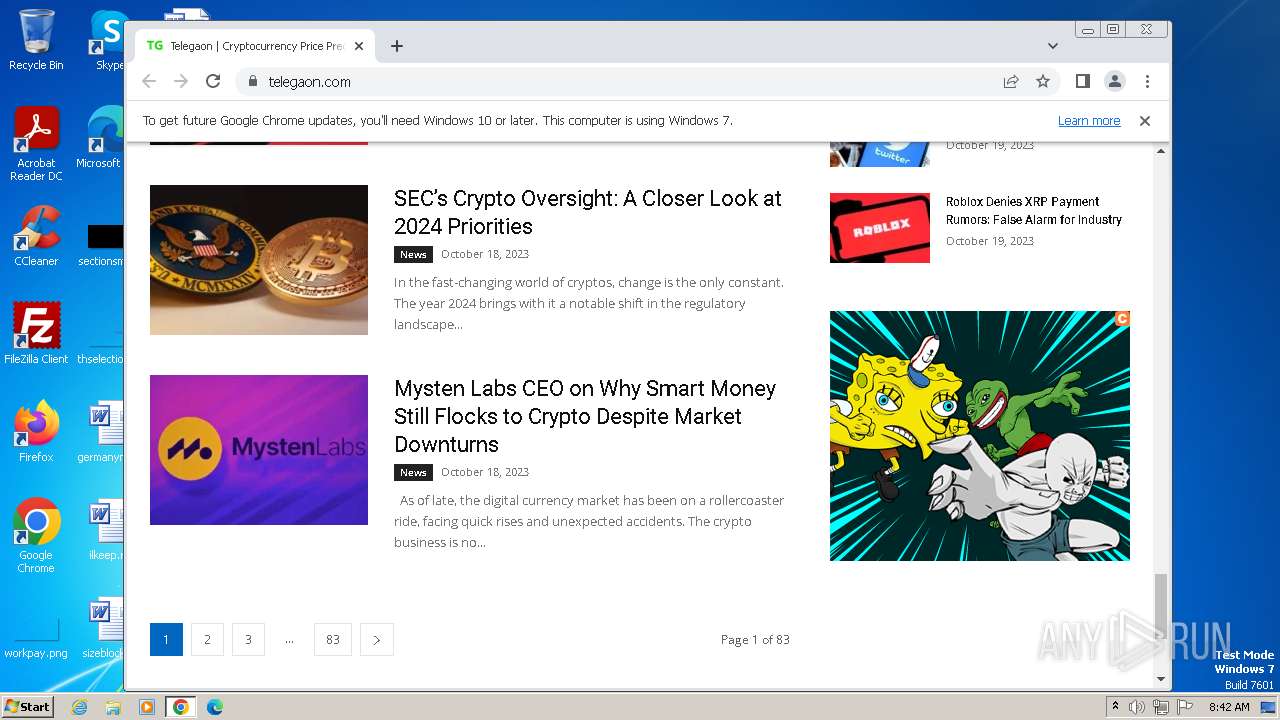This screenshot has height=720, width=1280.
Task: Go to page 3
Action: pos(248,640)
